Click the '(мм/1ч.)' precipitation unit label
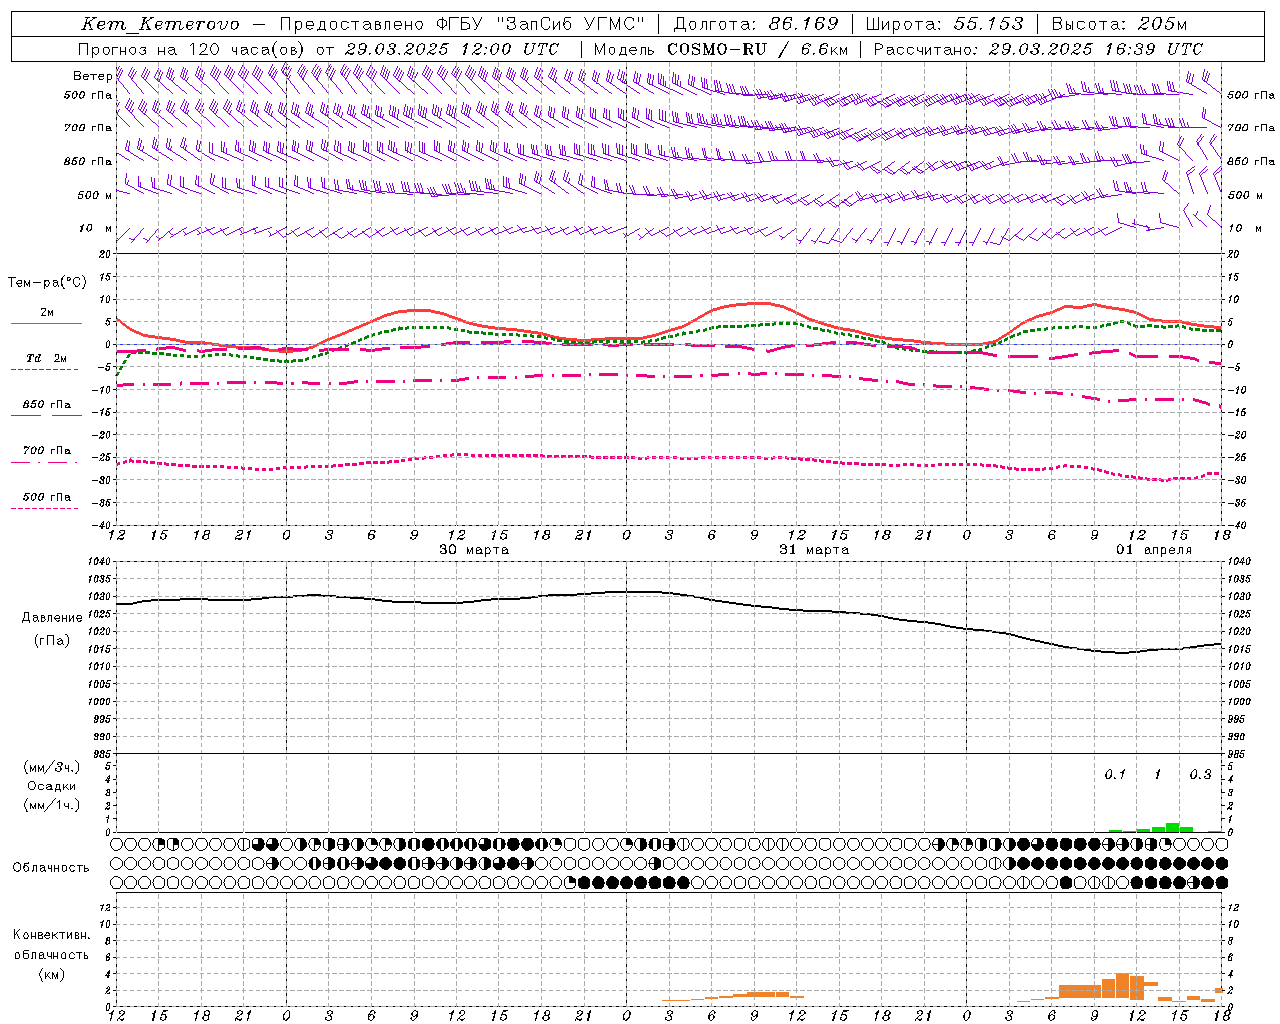This screenshot has height=1024, width=1280. point(52,805)
